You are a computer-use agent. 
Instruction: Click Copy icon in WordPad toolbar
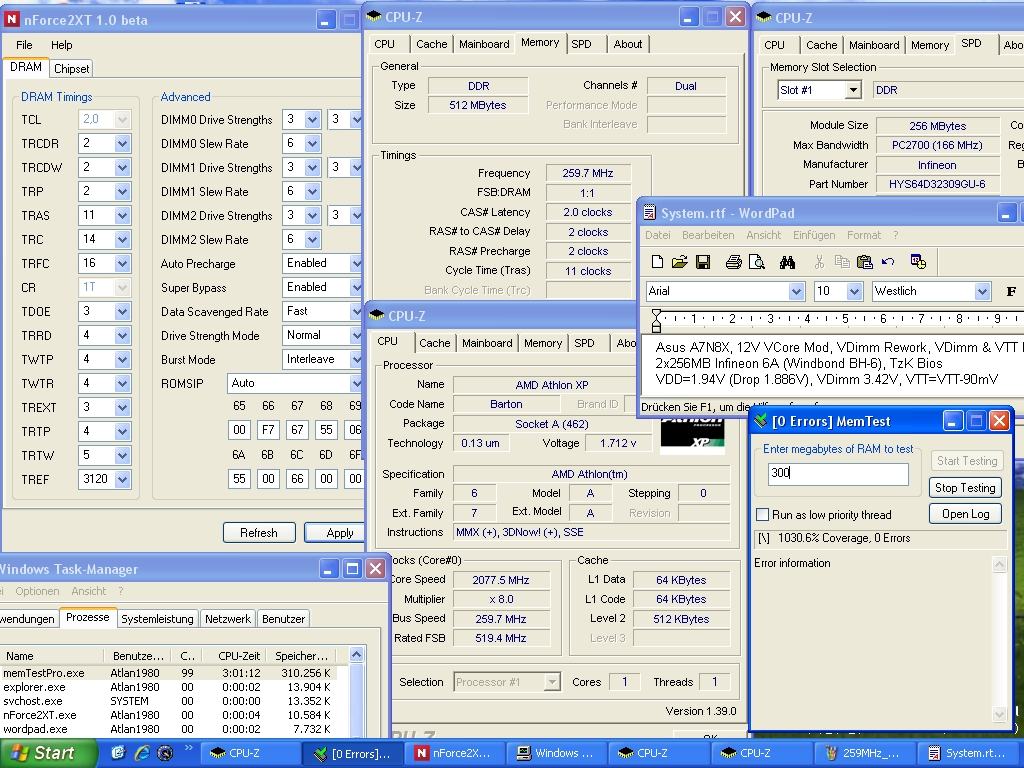pyautogui.click(x=842, y=262)
